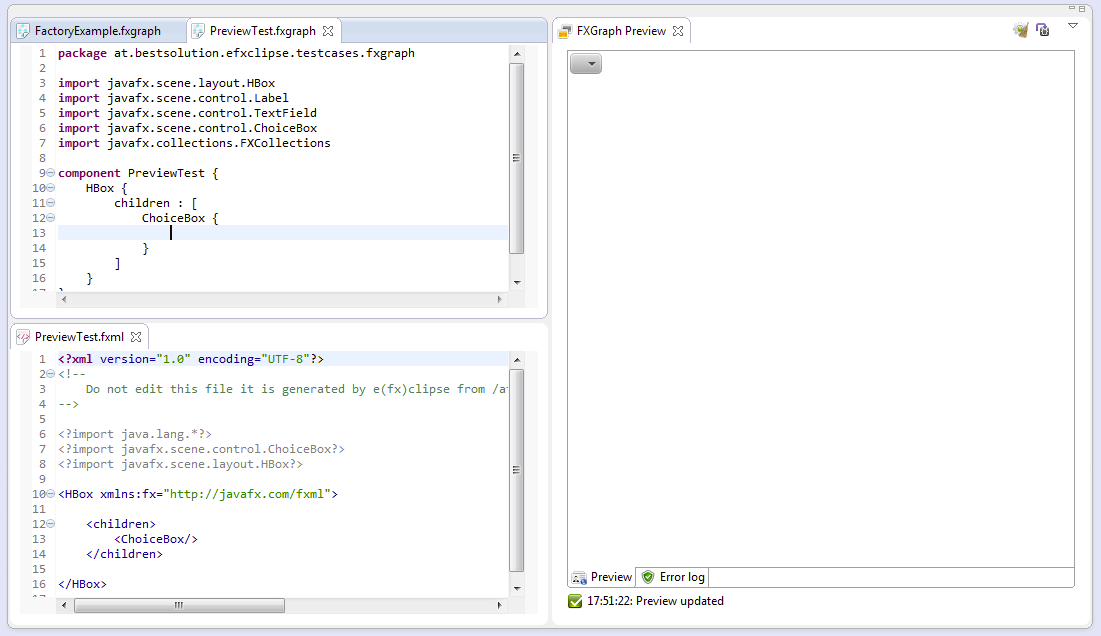
Task: Switch to the FactoryExample.fxgraph tab
Action: pyautogui.click(x=97, y=31)
